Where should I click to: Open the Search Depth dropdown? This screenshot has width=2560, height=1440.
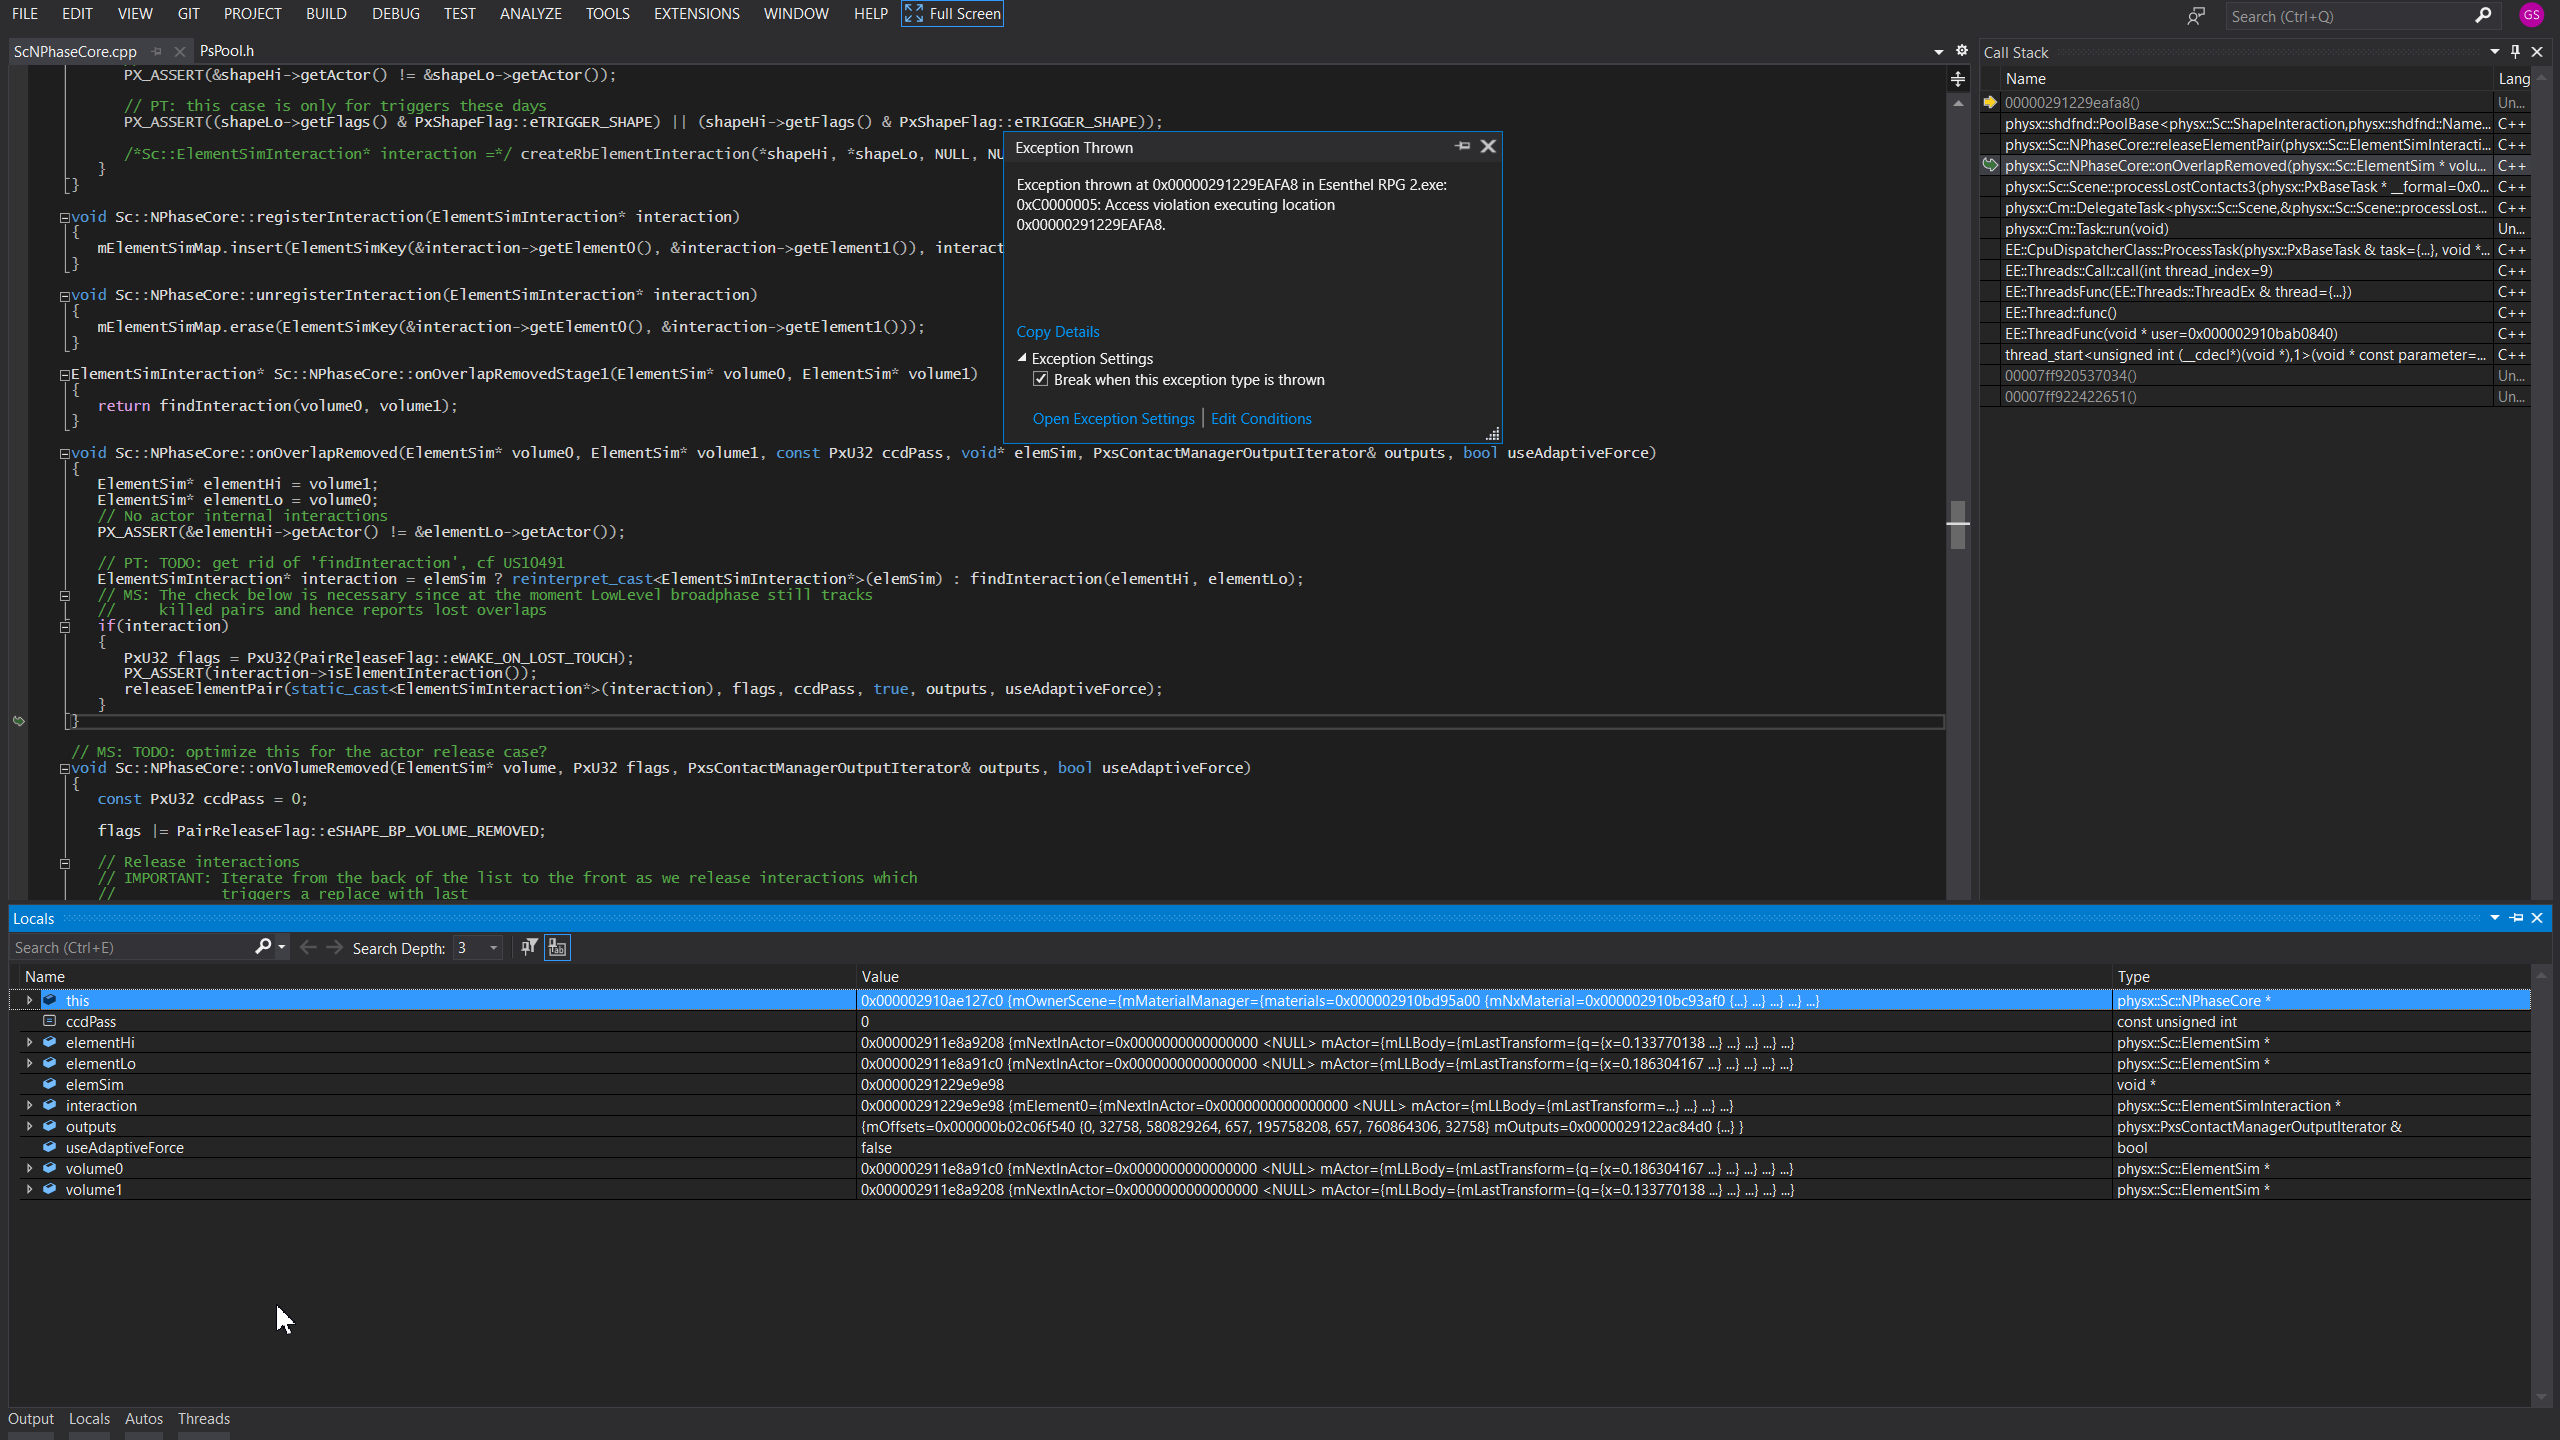pyautogui.click(x=493, y=948)
